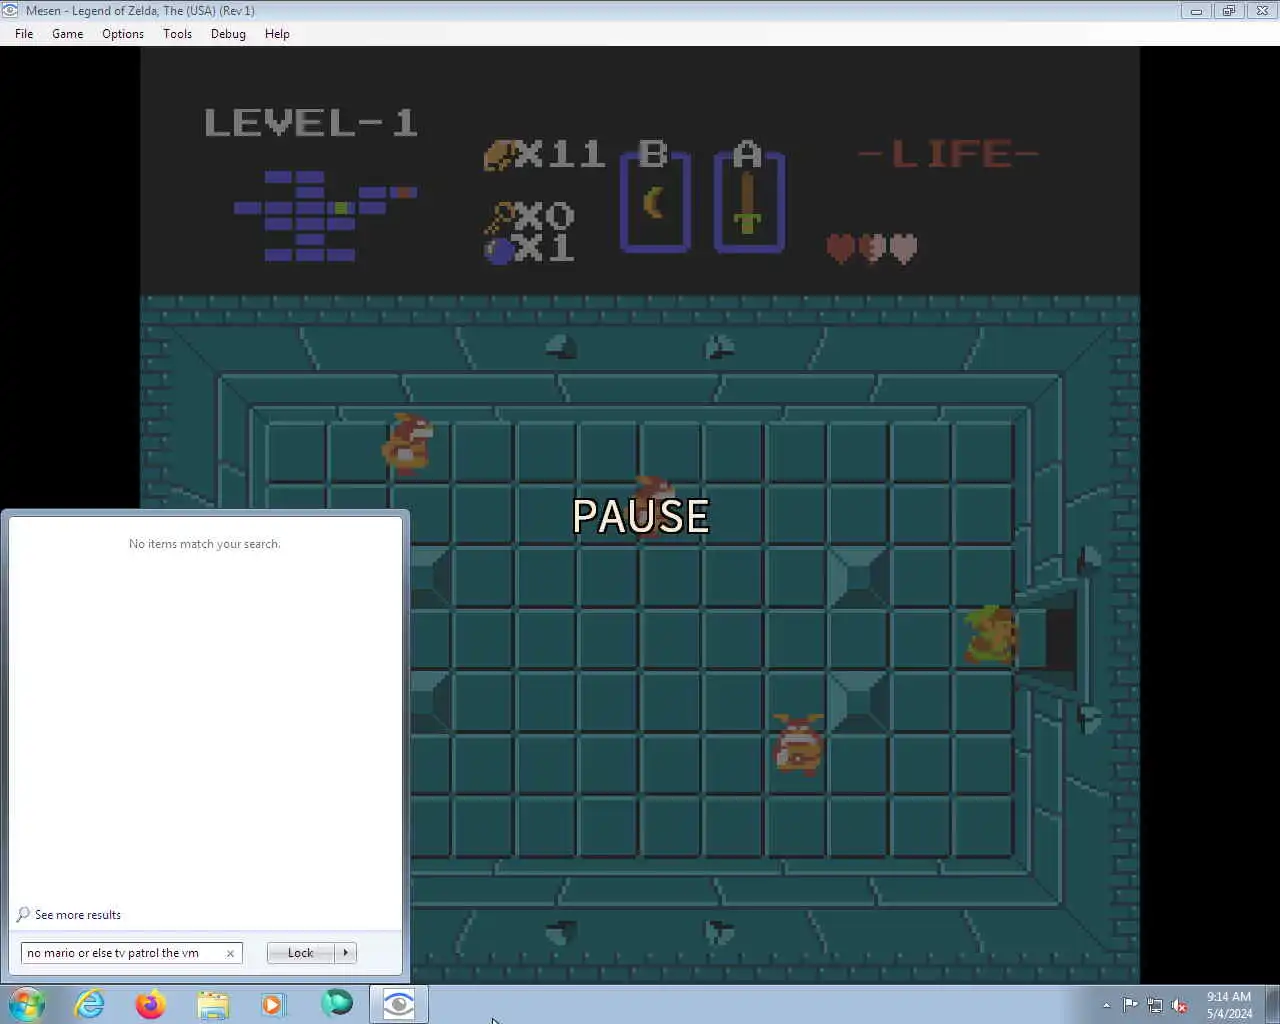Minimize the Mesen window

(1195, 11)
